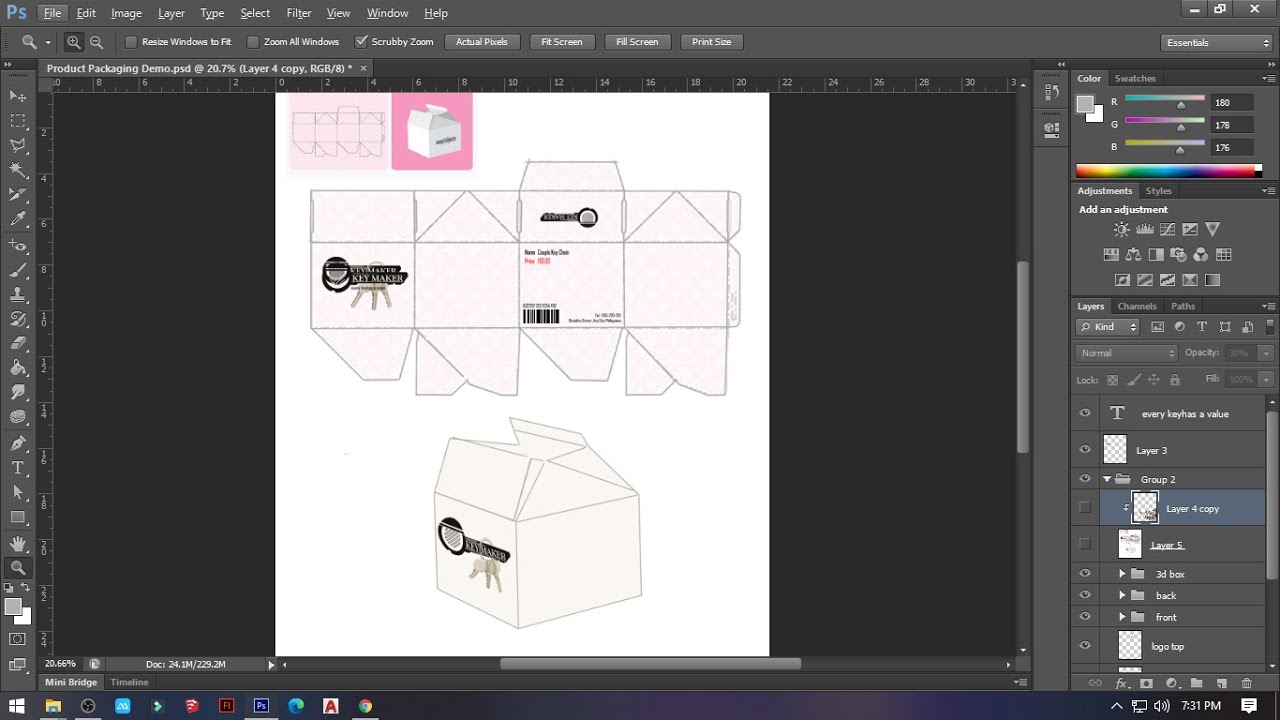Click the foreground color swatch in toolbar
The image size is (1280, 720).
[13, 607]
